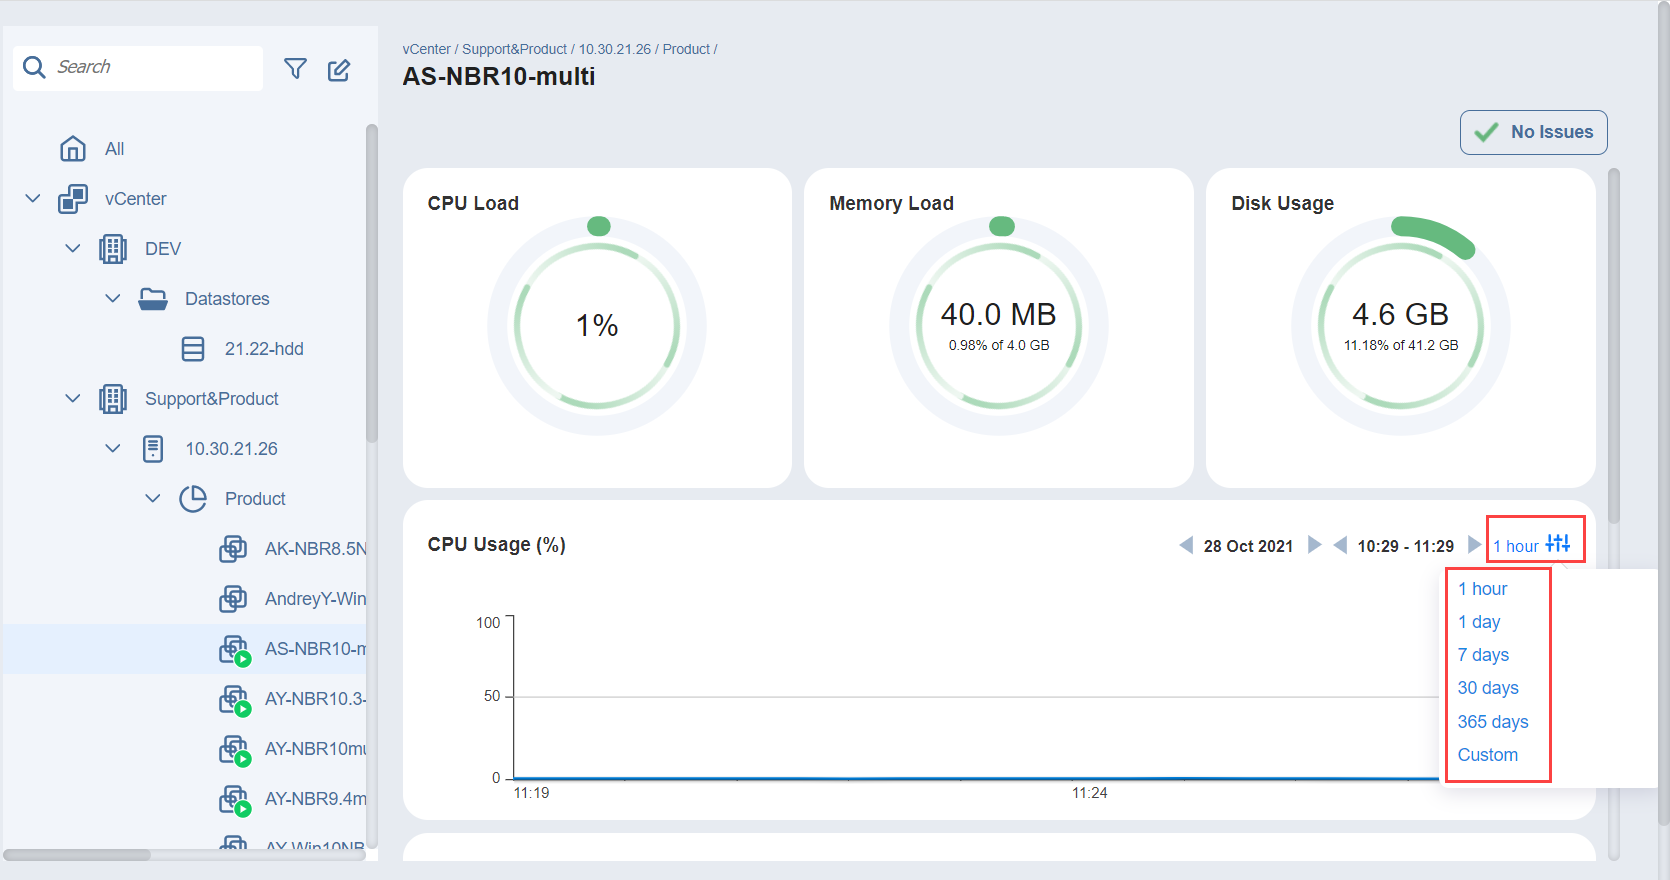This screenshot has height=880, width=1670.
Task: Click the AS-NBR10-m running VM icon
Action: pyautogui.click(x=235, y=650)
